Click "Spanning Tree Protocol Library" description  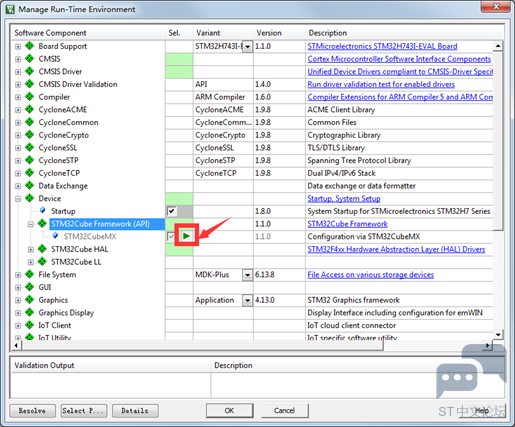(x=359, y=160)
